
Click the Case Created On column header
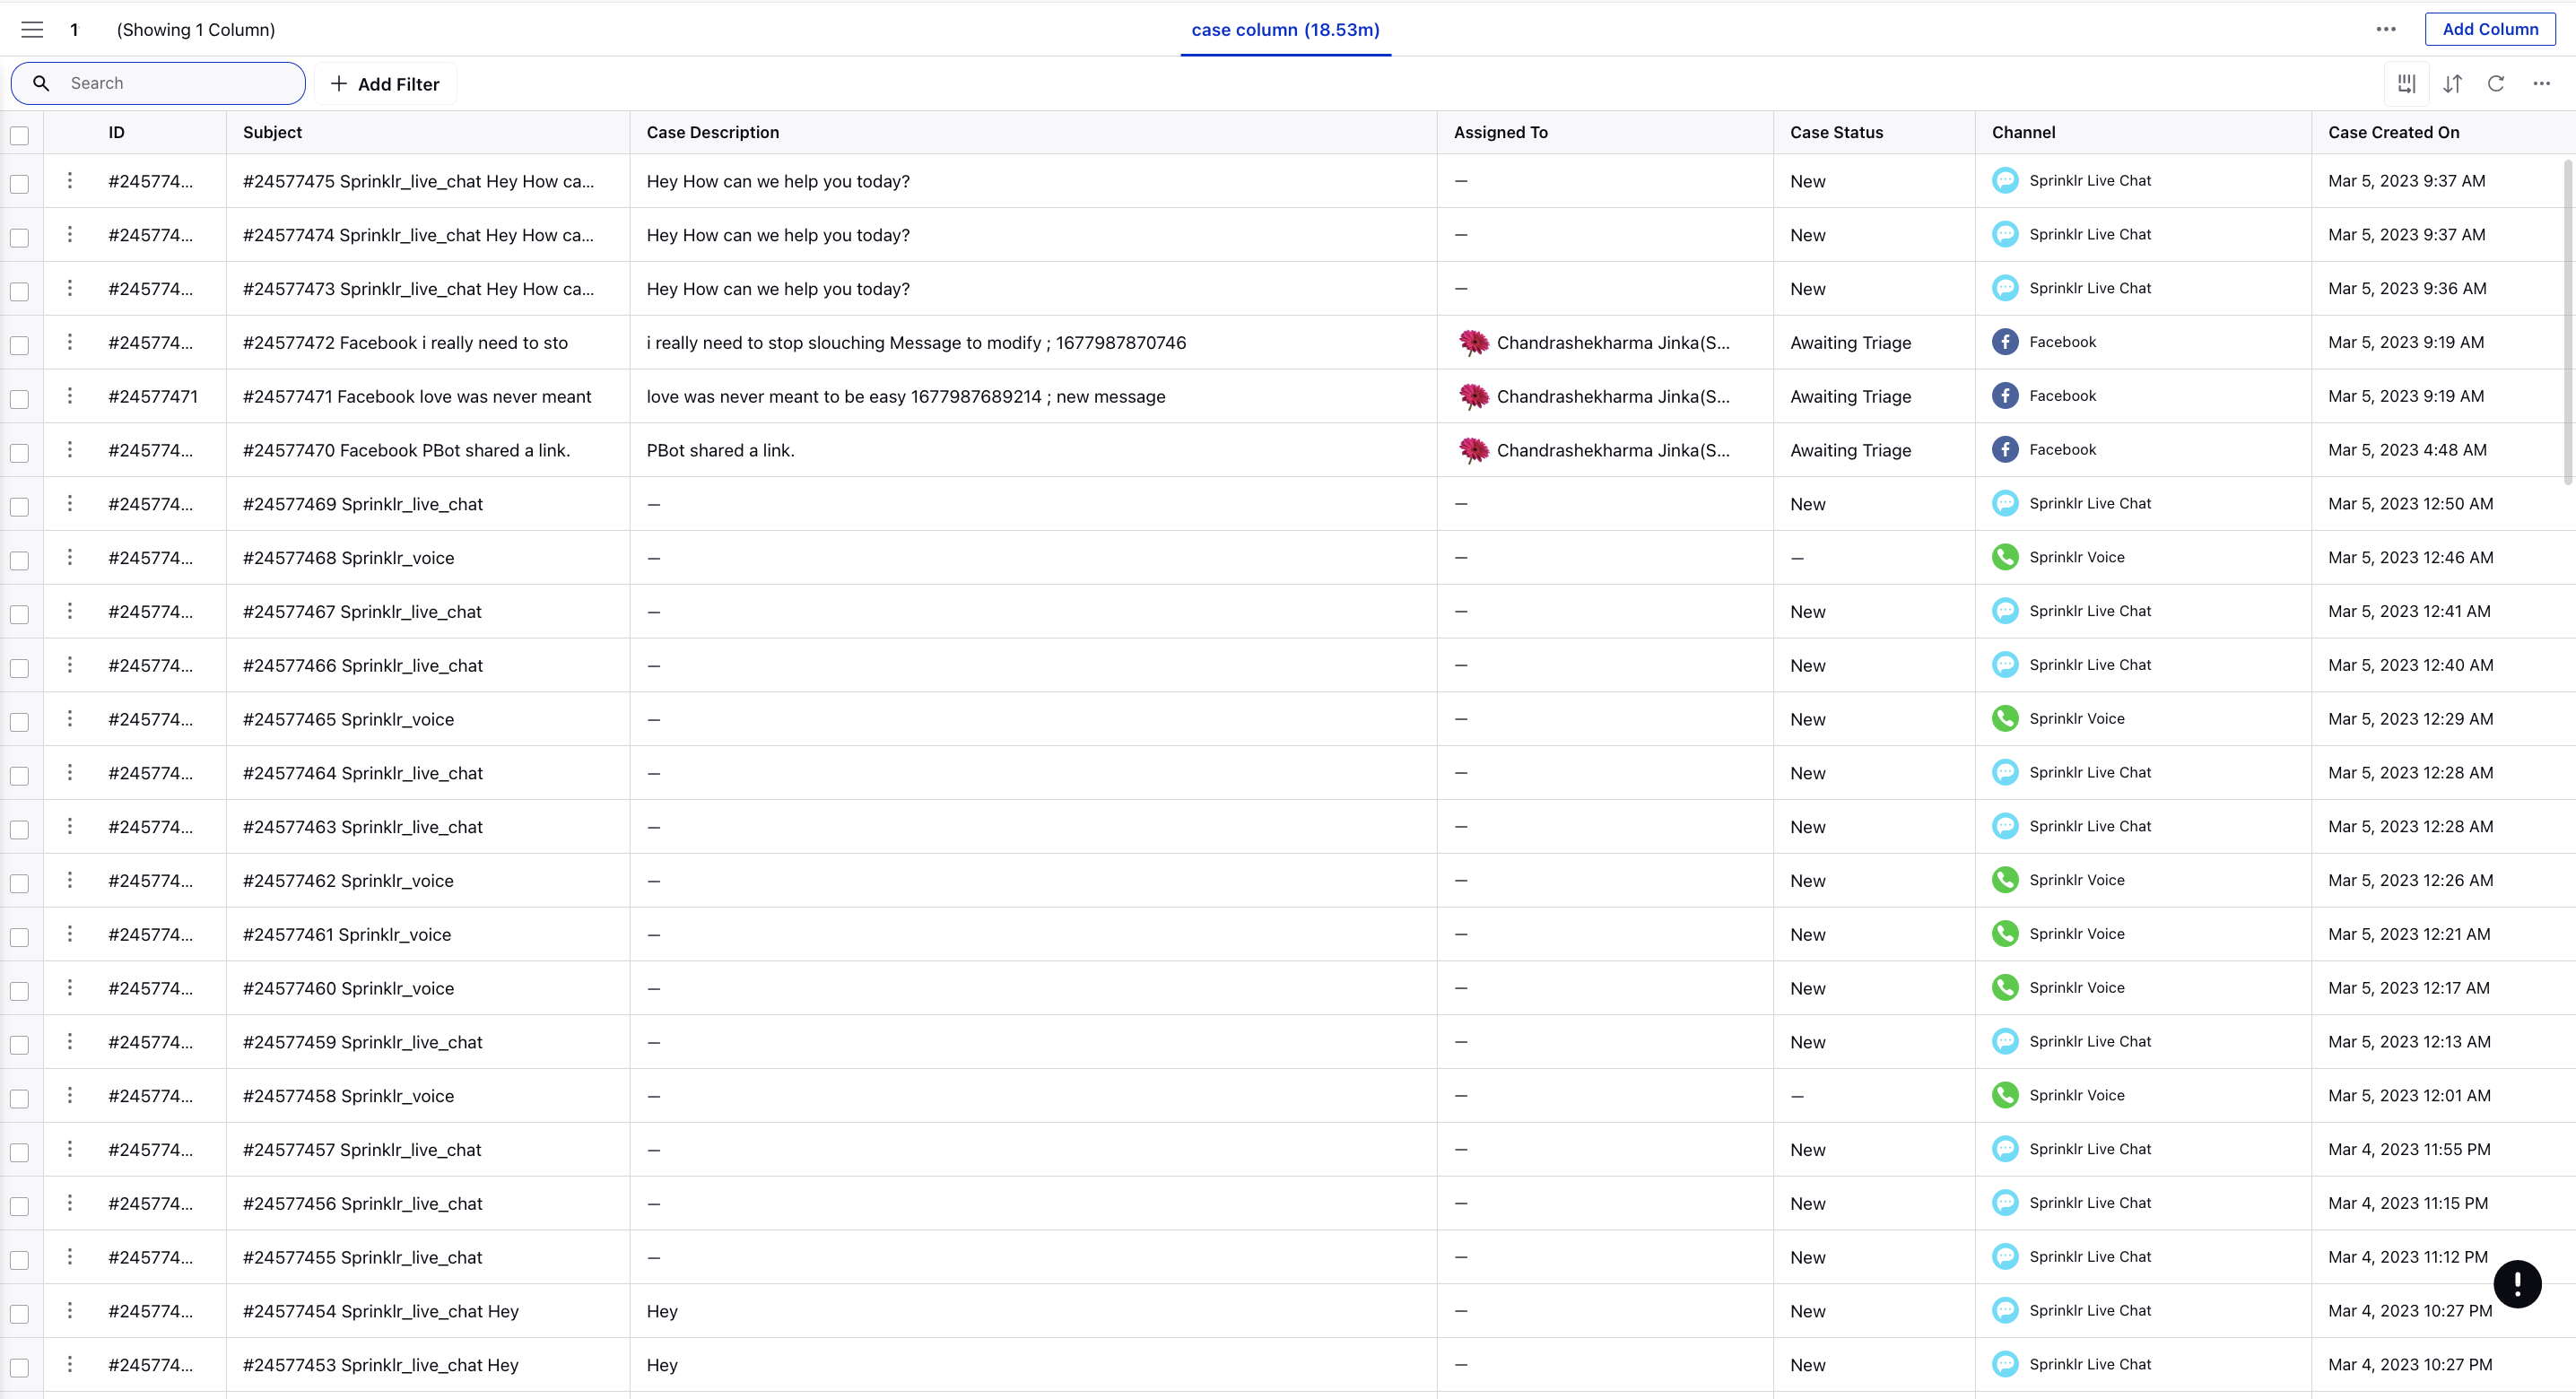(2393, 132)
